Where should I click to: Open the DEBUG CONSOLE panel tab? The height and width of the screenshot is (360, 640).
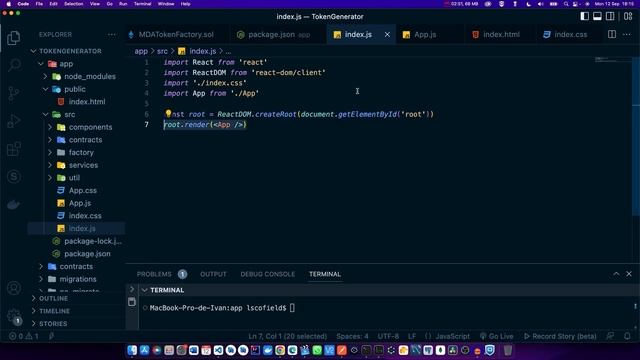coord(267,274)
